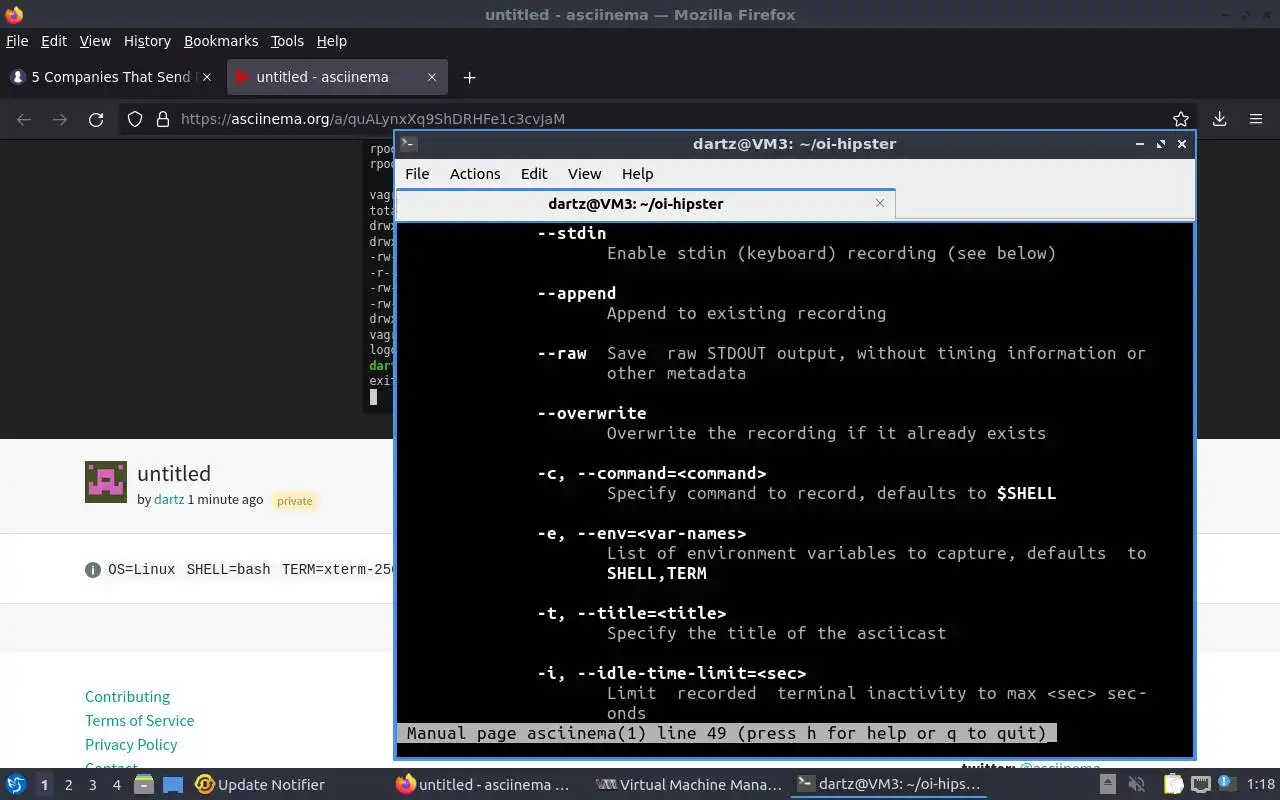Open the Terms of Service link
1280x800 pixels.
coord(139,721)
